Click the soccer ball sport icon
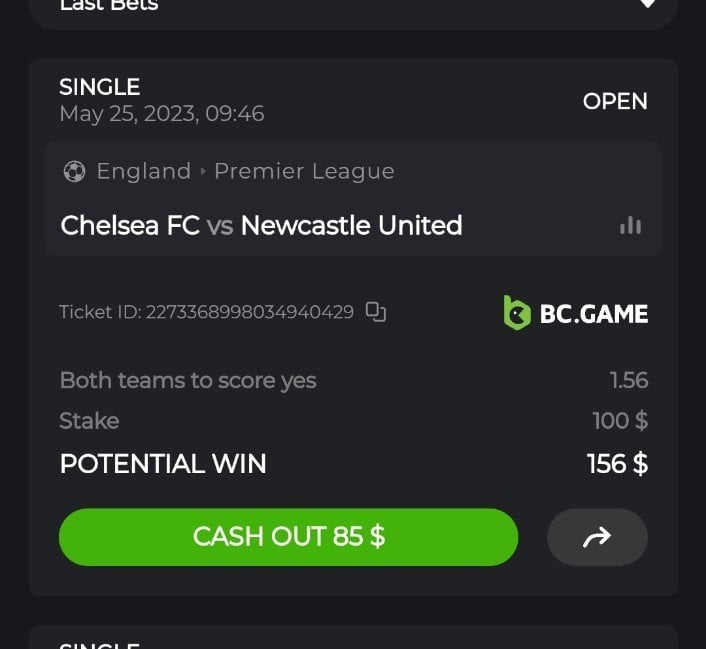 coord(74,171)
